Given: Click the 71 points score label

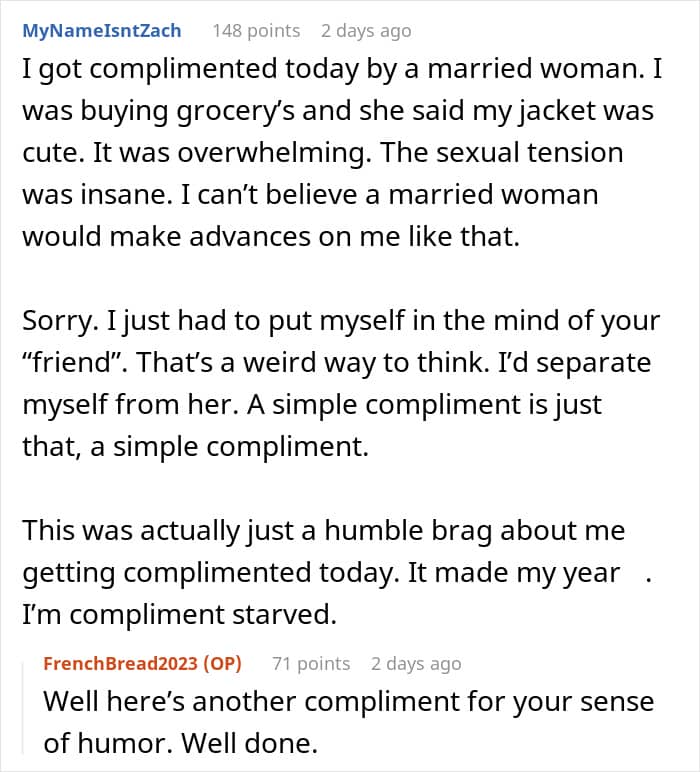Looking at the screenshot, I should [311, 664].
